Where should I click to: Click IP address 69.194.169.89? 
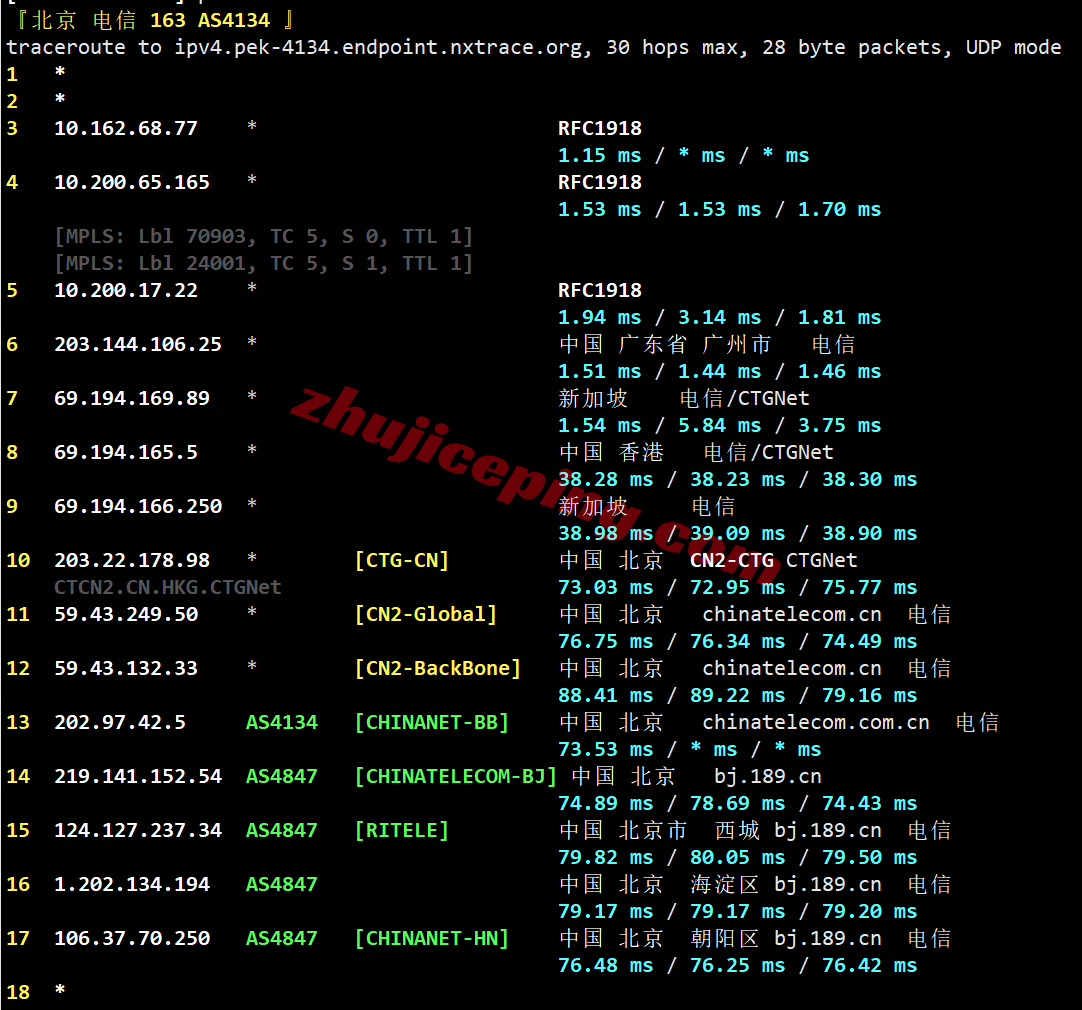[132, 398]
